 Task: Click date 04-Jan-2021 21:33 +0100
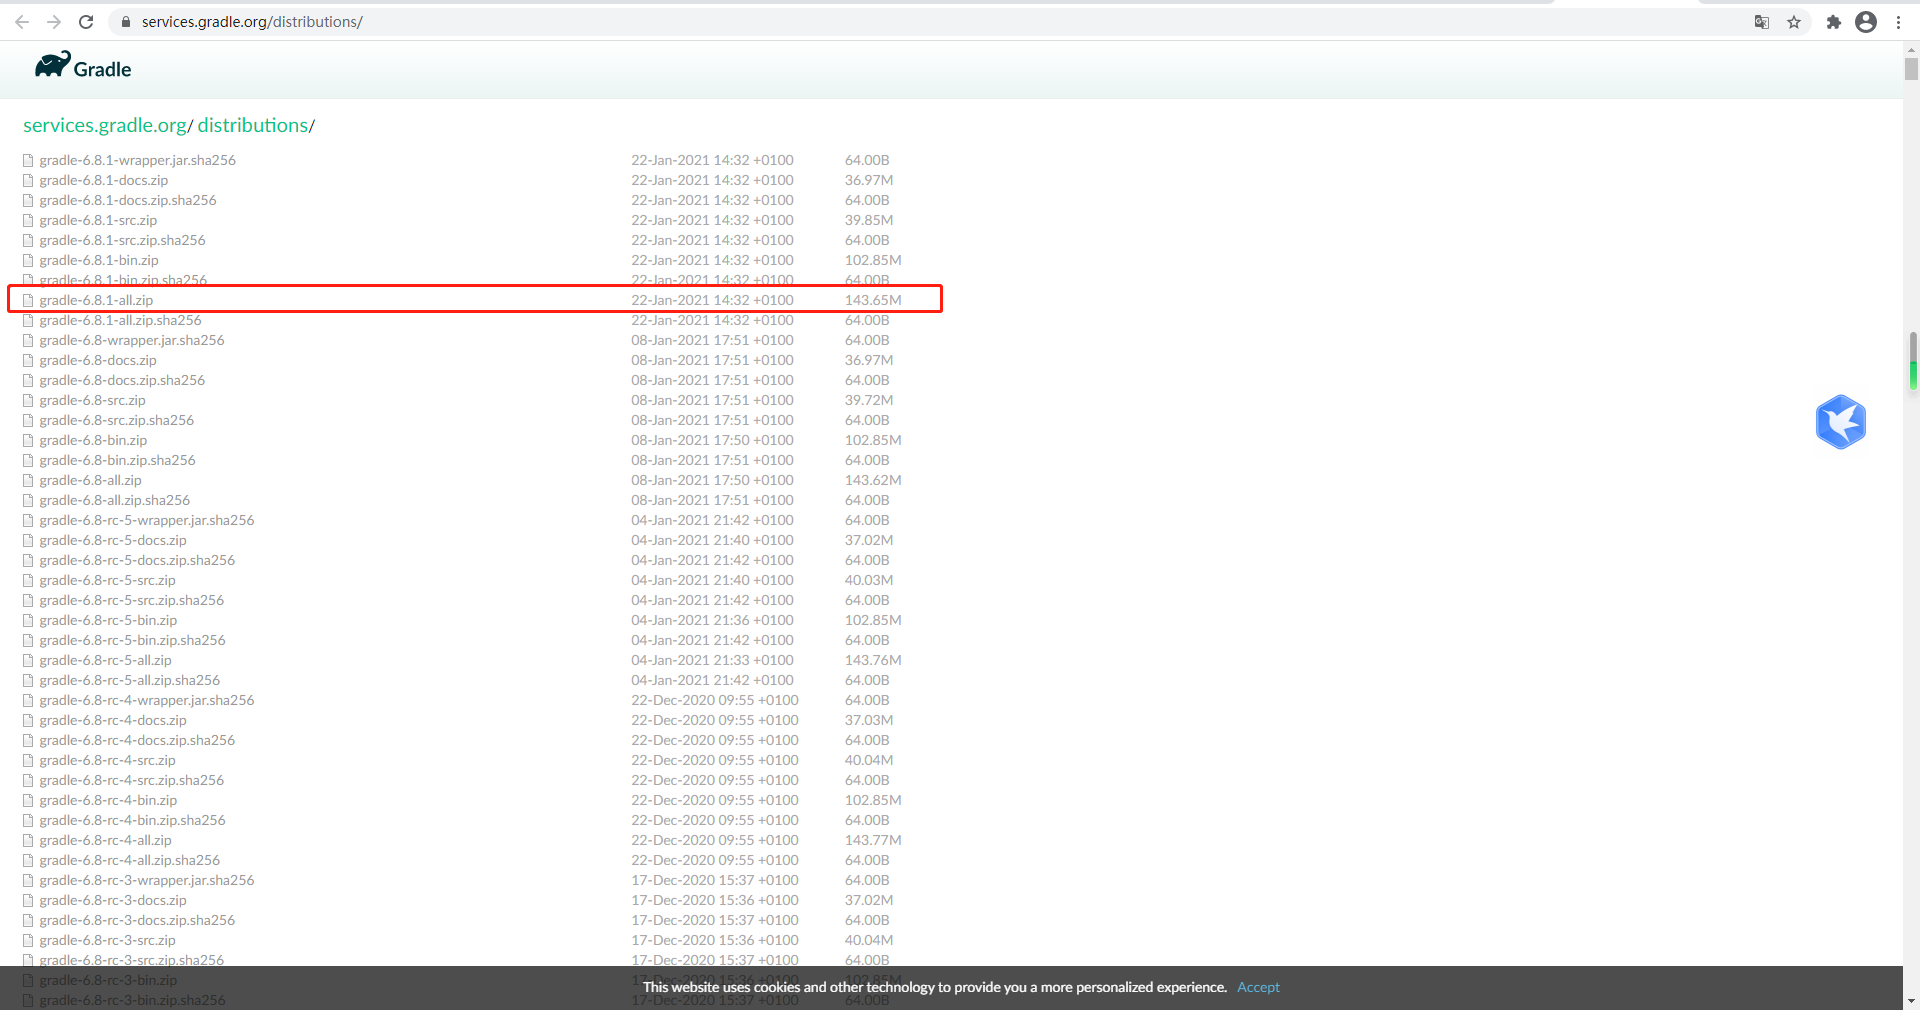712,660
